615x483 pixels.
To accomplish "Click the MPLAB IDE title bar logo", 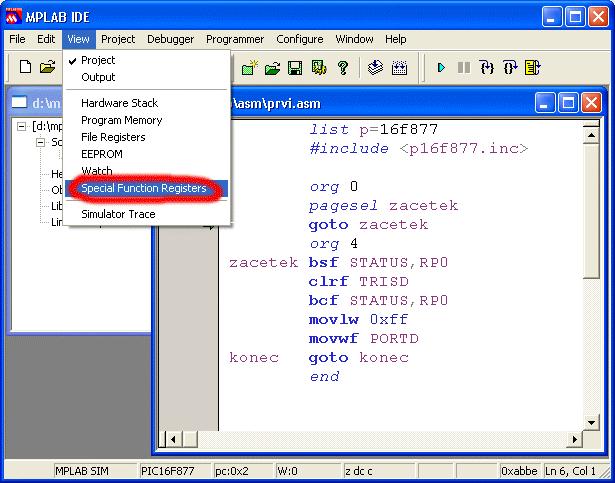I will (x=13, y=16).
